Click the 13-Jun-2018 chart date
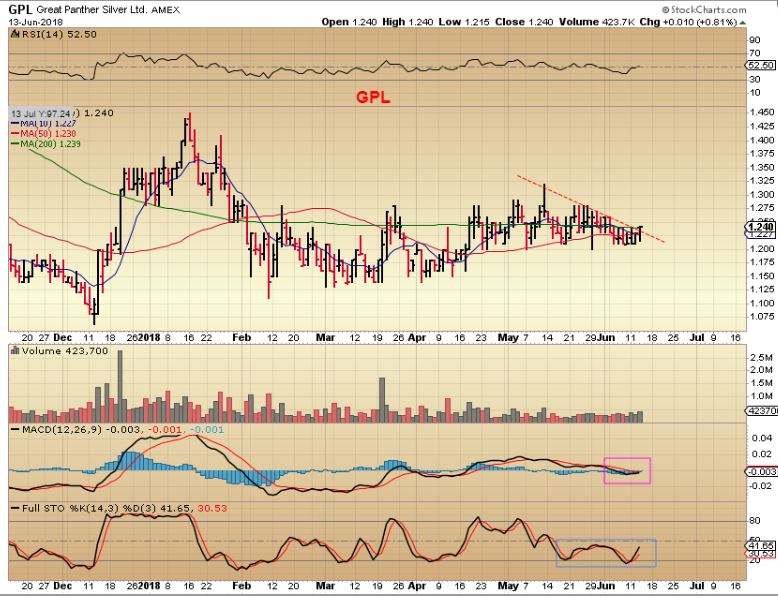 pyautogui.click(x=35, y=22)
